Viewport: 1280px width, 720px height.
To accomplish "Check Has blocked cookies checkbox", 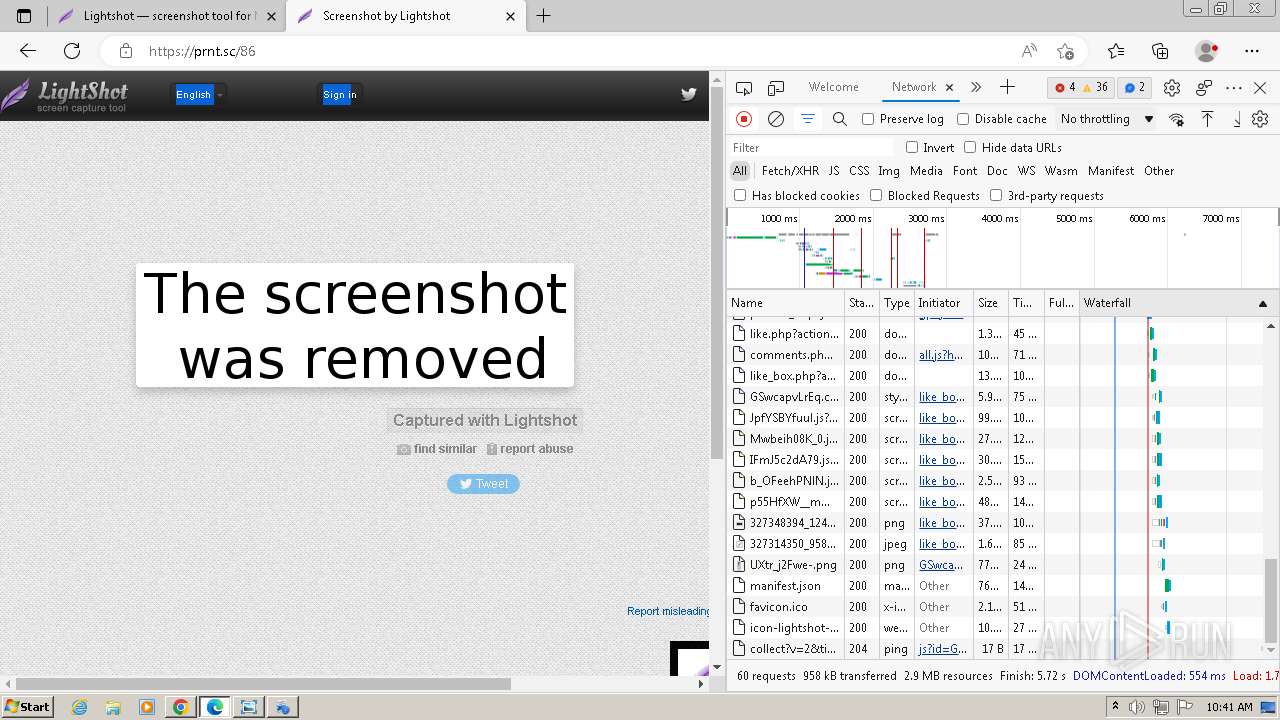I will tap(740, 195).
